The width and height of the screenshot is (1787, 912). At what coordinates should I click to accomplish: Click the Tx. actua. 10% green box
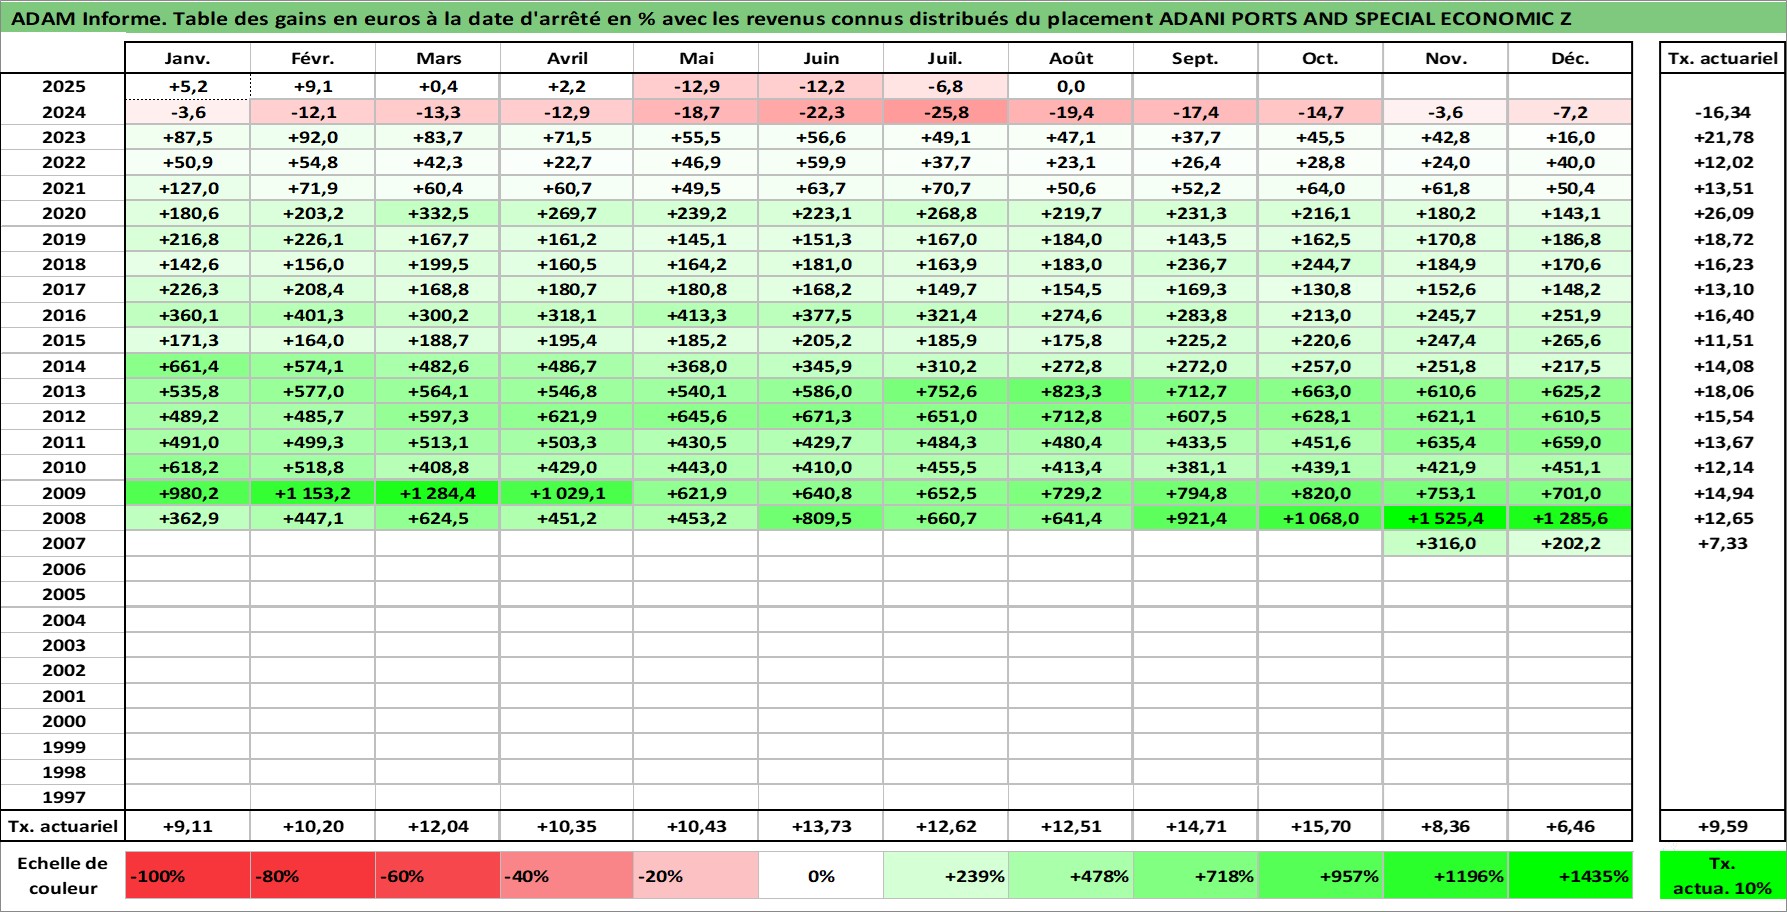click(1723, 875)
